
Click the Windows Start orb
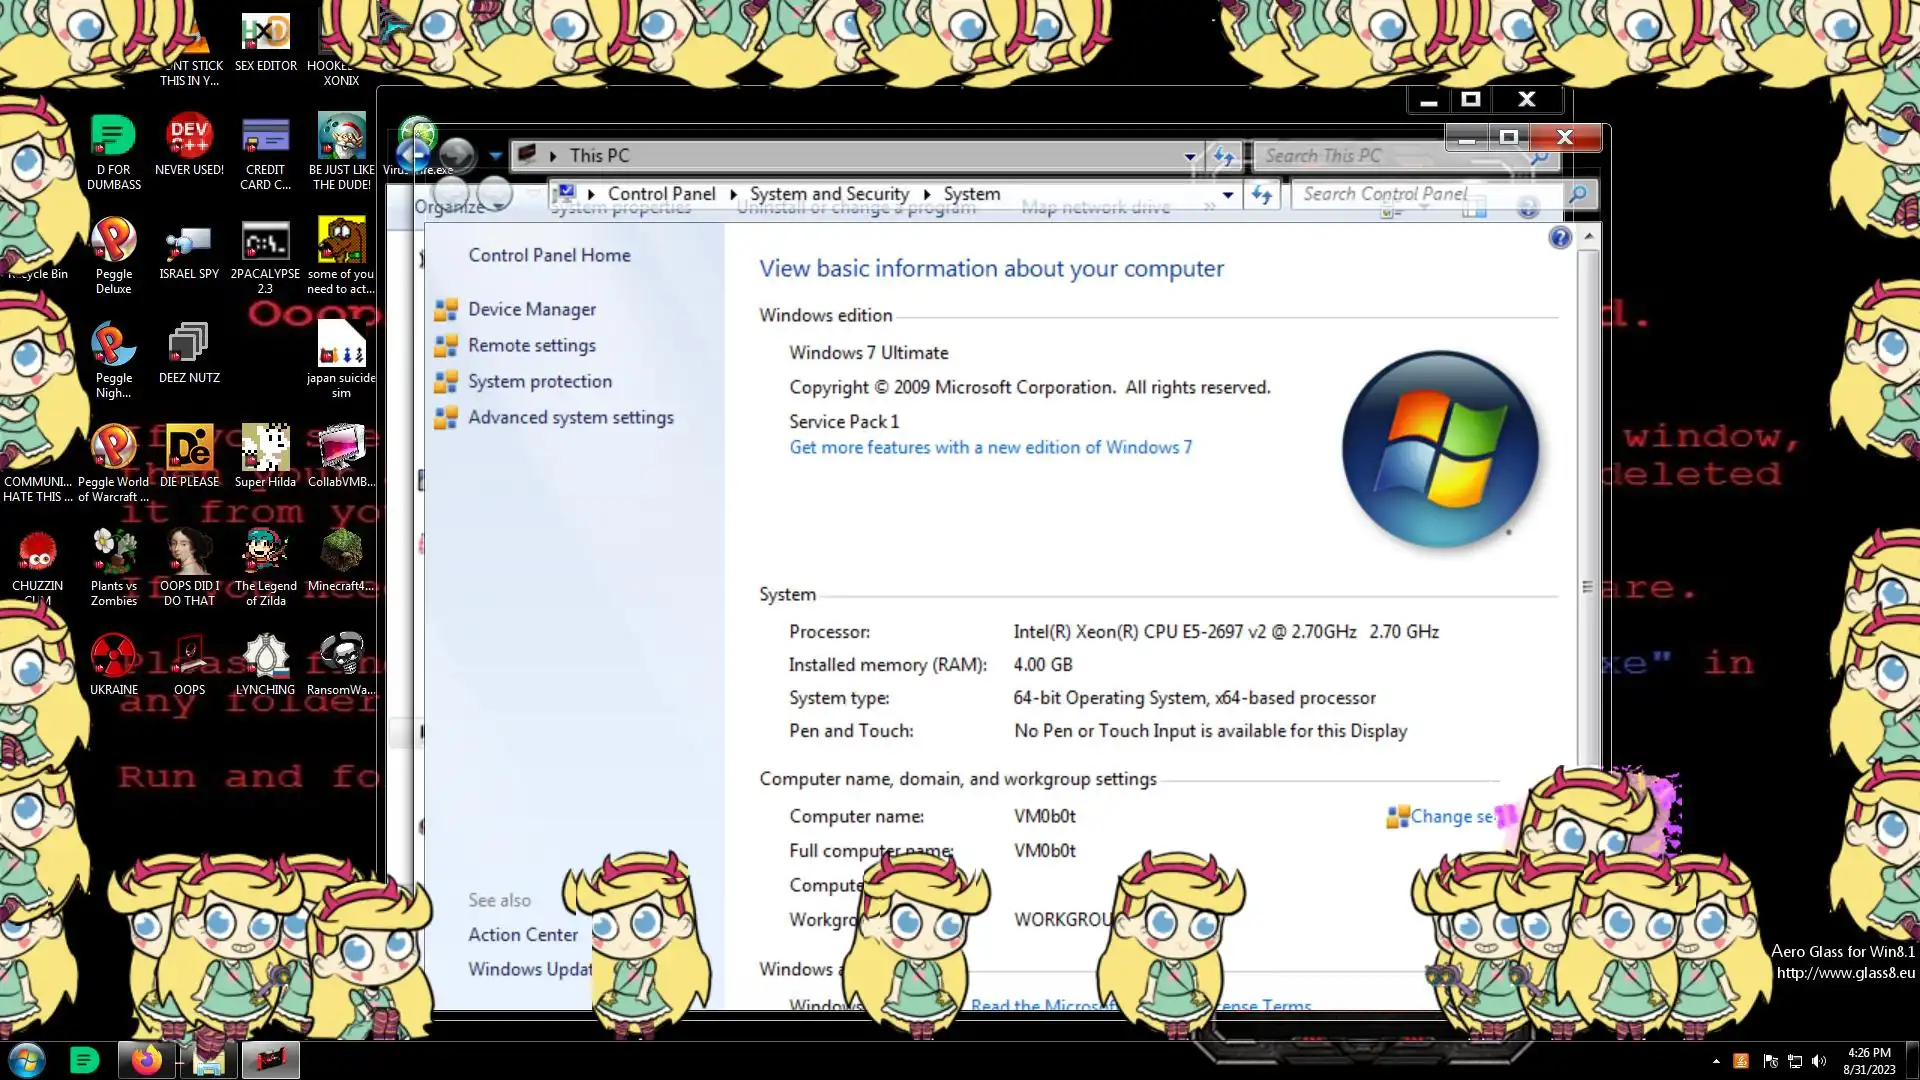[27, 1060]
